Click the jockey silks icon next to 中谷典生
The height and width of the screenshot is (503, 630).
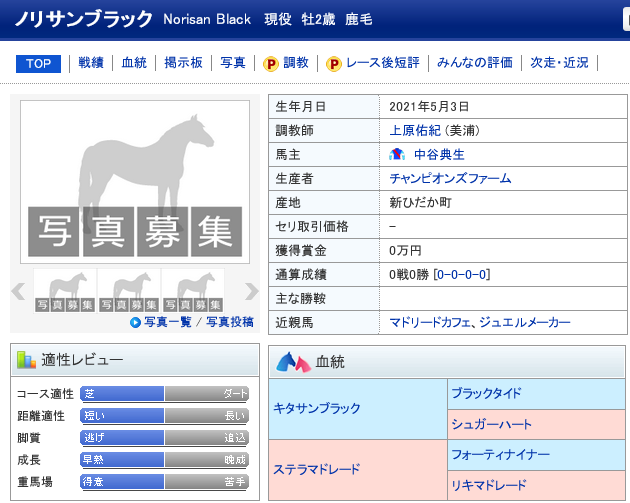(398, 154)
